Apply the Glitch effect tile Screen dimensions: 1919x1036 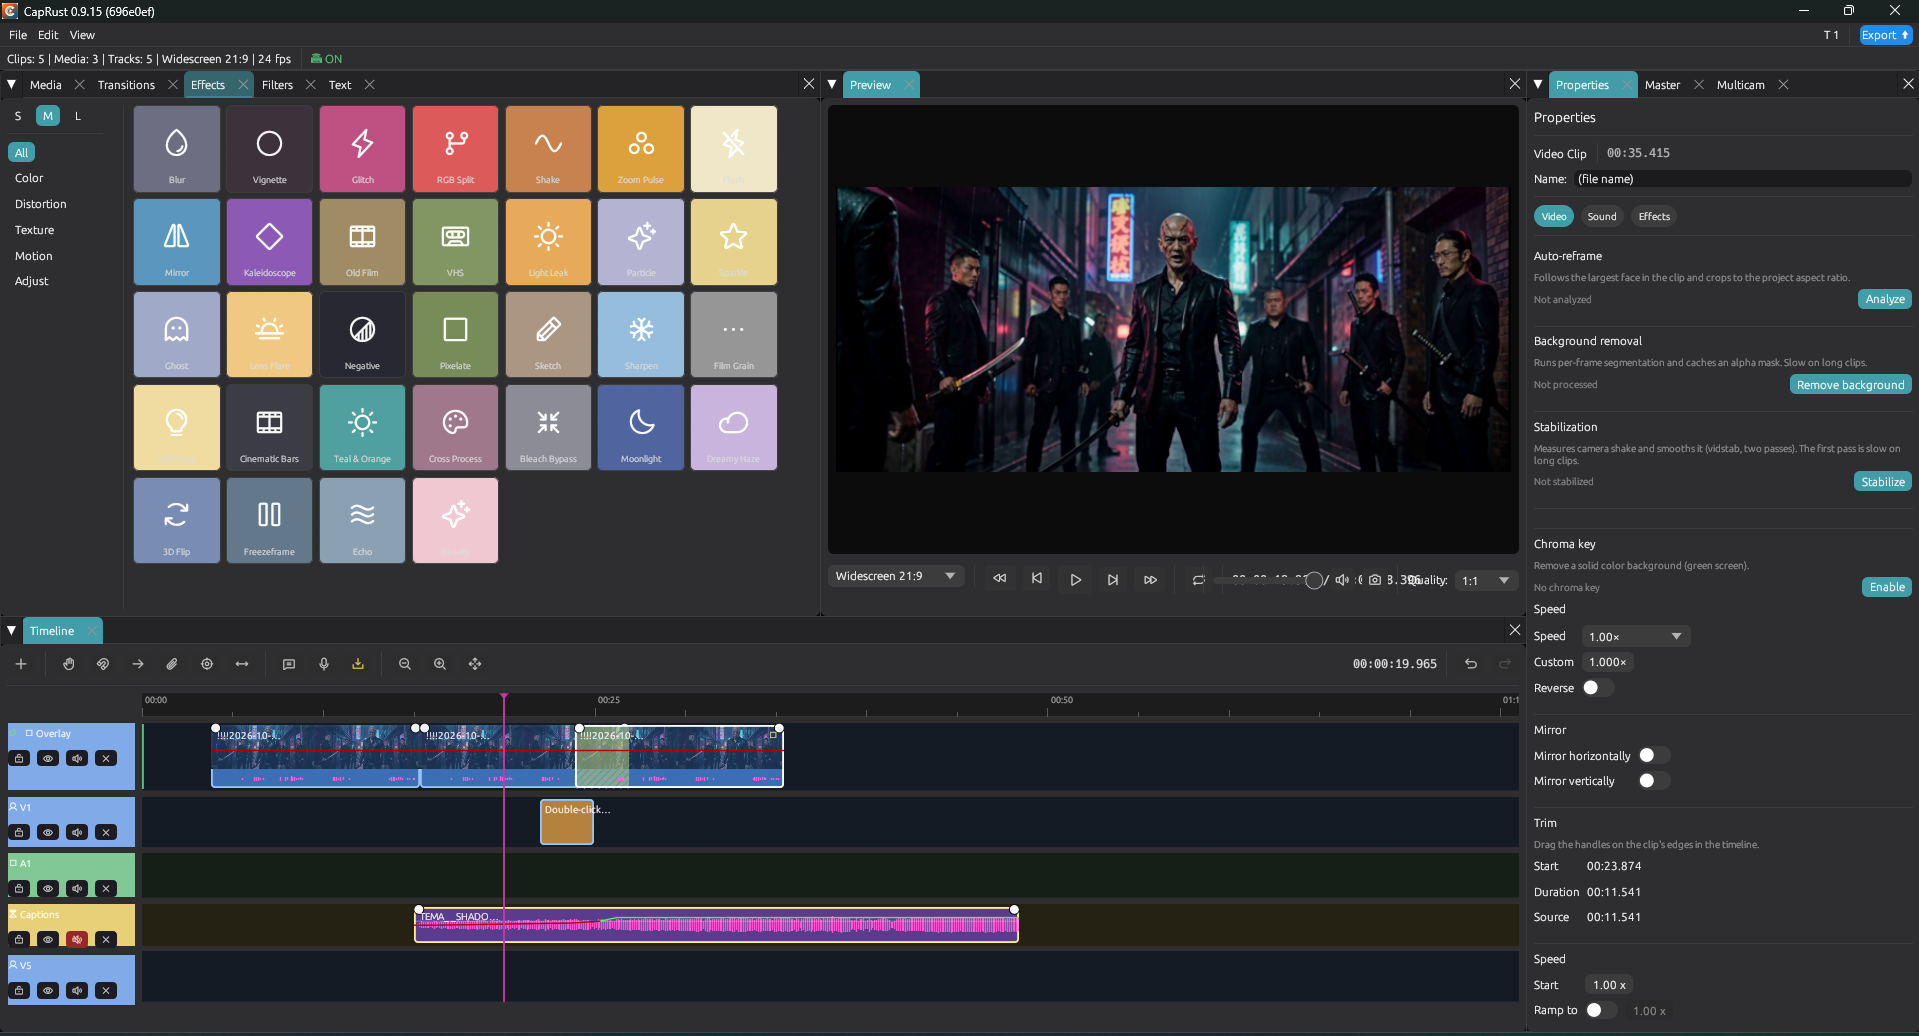coord(362,148)
